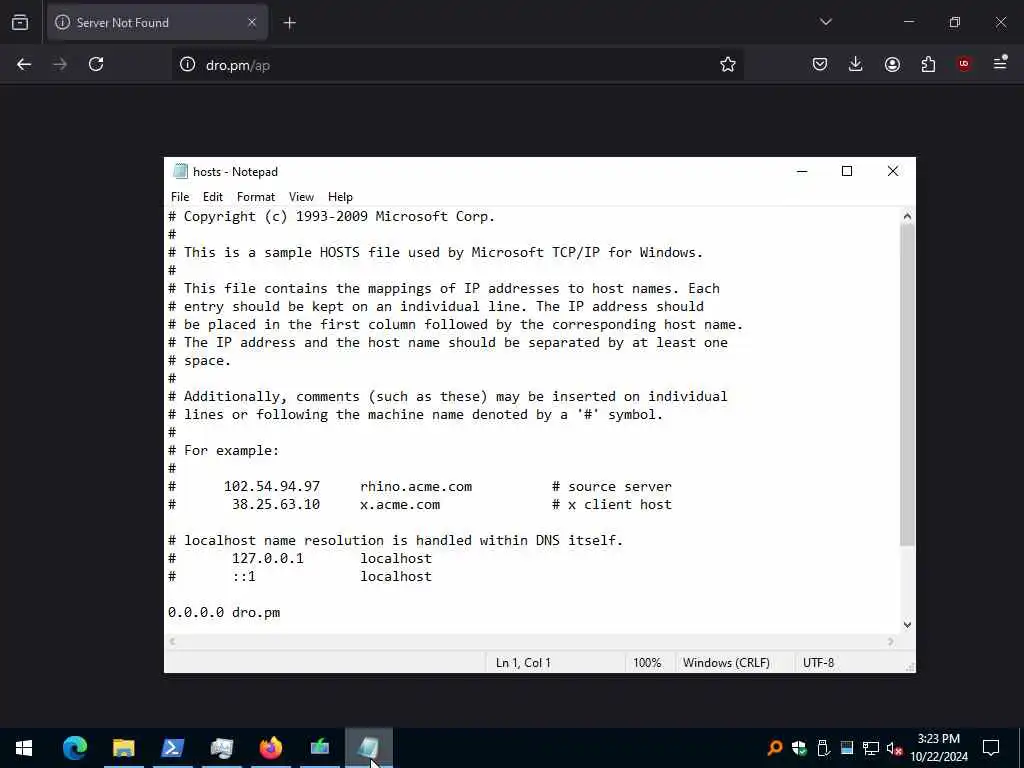This screenshot has height=768, width=1024.
Task: Click Notepad's vertical scrollbar up arrow
Action: point(907,216)
